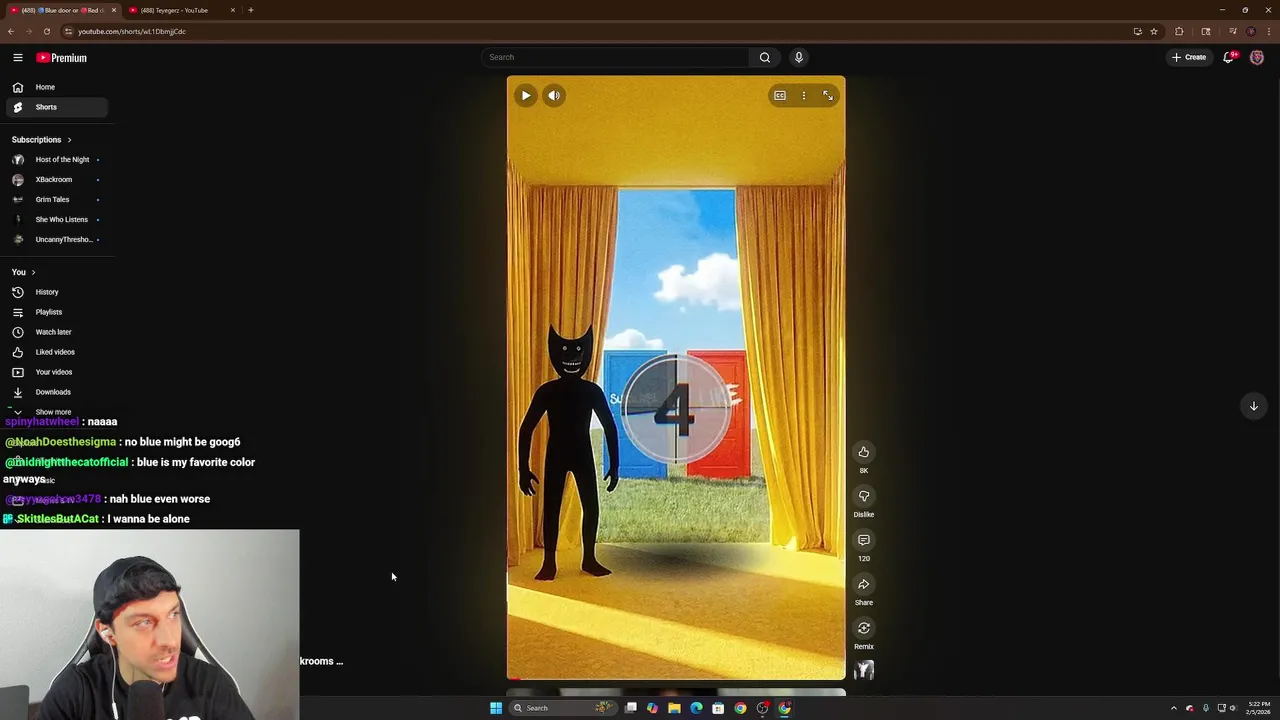Open Microsoft Store from the taskbar

point(718,708)
